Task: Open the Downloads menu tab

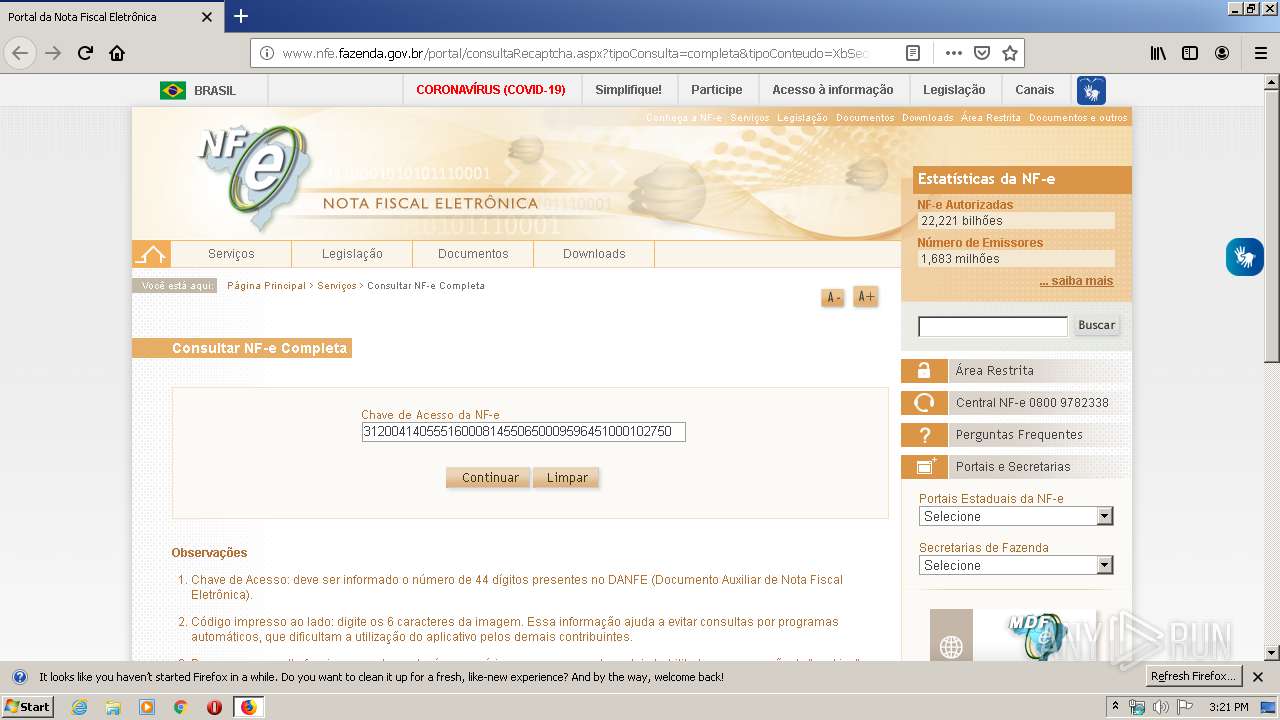Action: point(594,254)
